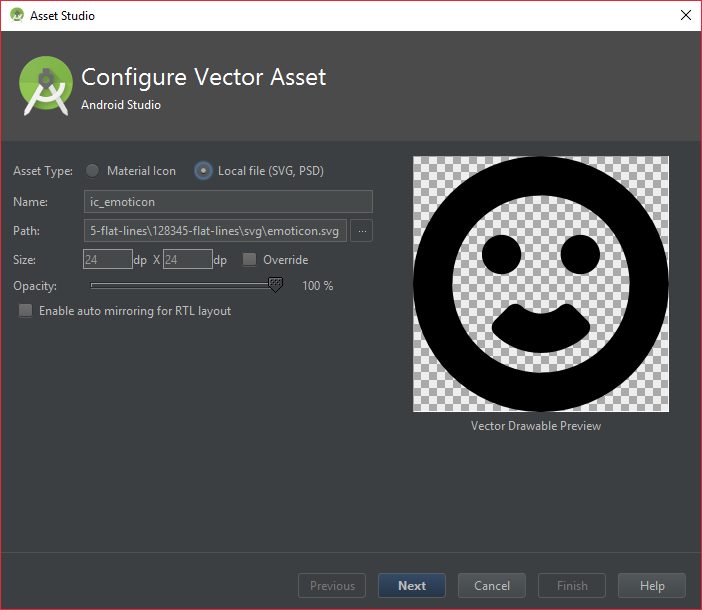Select Local file (SVG, PSD) option
702x610 pixels.
[203, 171]
